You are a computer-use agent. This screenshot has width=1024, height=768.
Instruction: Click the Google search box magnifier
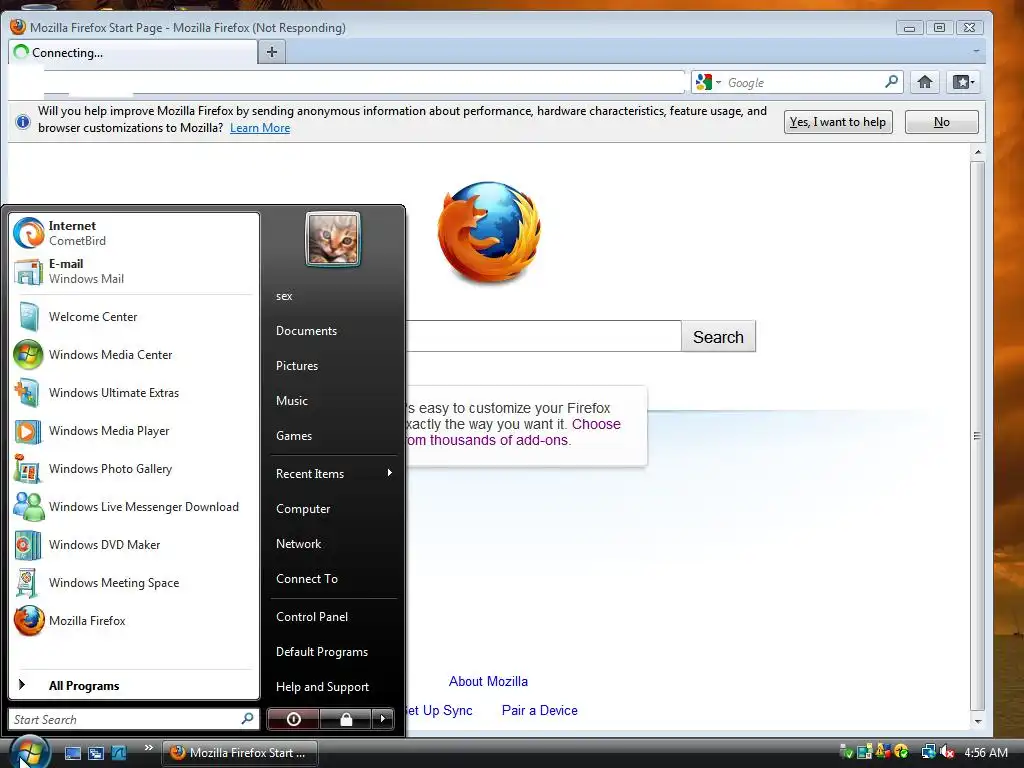point(891,82)
